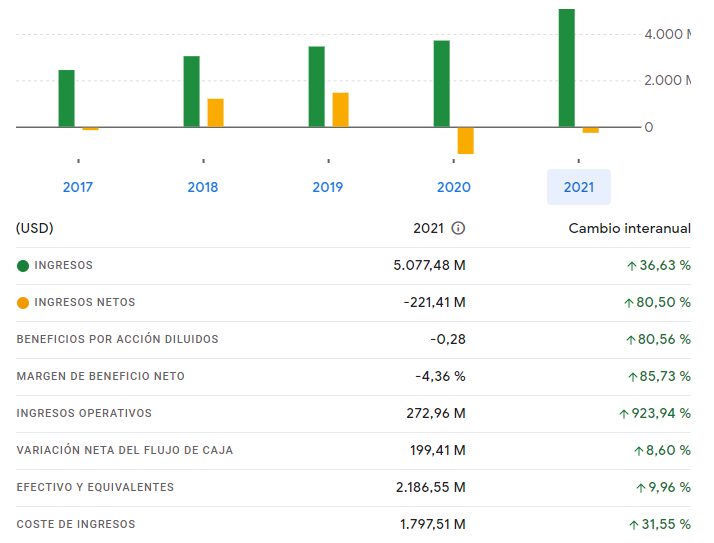Click INGRESOS OPERATIVOS row label

pos(84,413)
